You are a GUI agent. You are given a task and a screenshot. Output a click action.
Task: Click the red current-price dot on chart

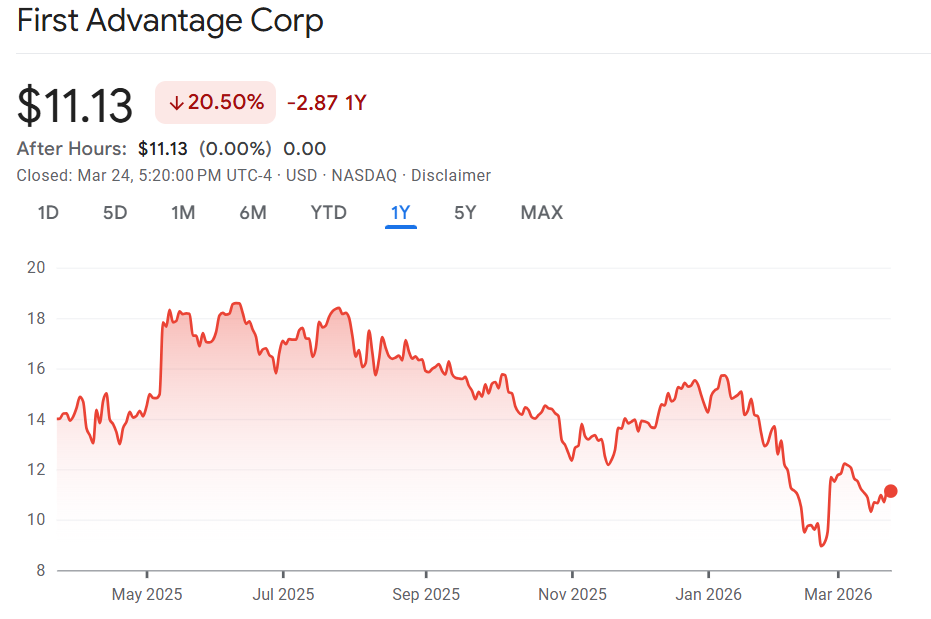click(891, 491)
